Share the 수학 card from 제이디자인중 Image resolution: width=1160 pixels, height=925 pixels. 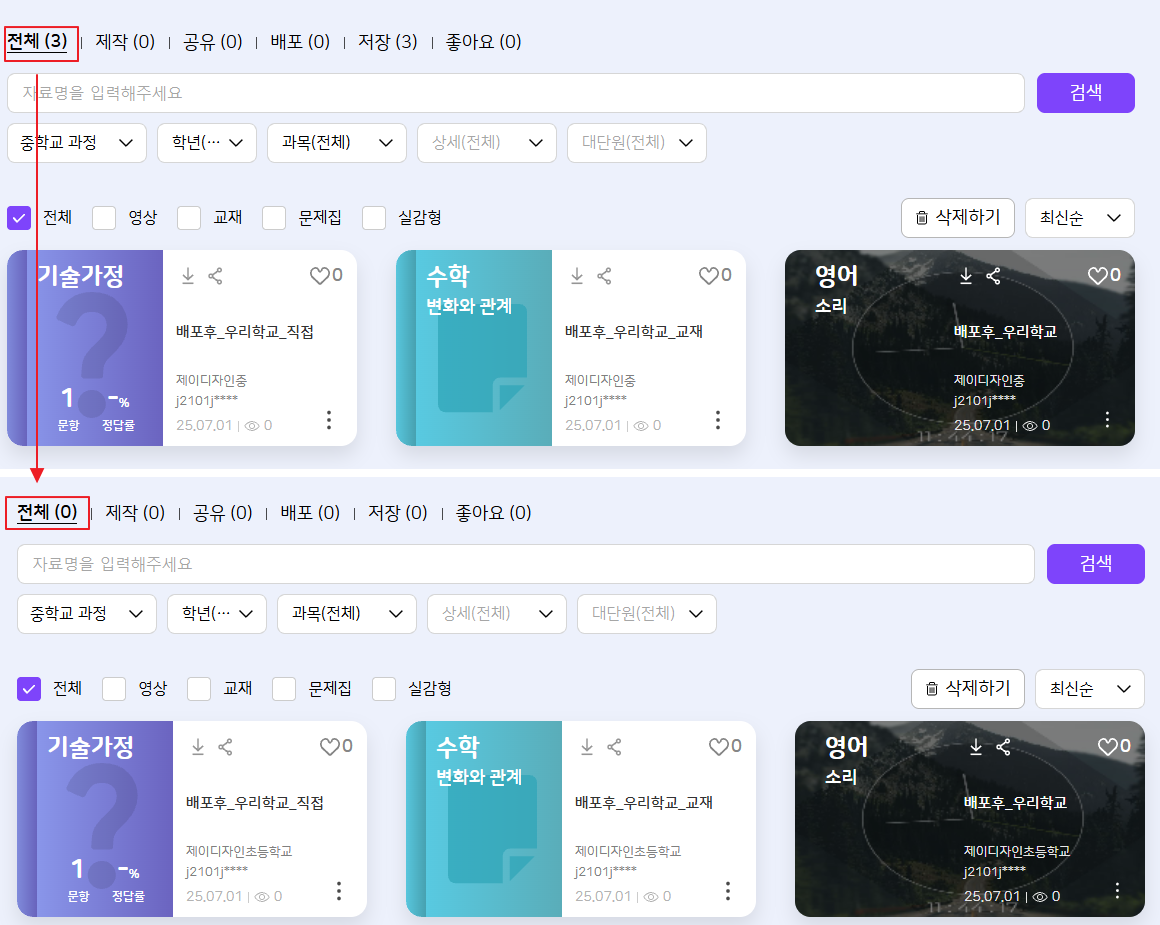(605, 276)
